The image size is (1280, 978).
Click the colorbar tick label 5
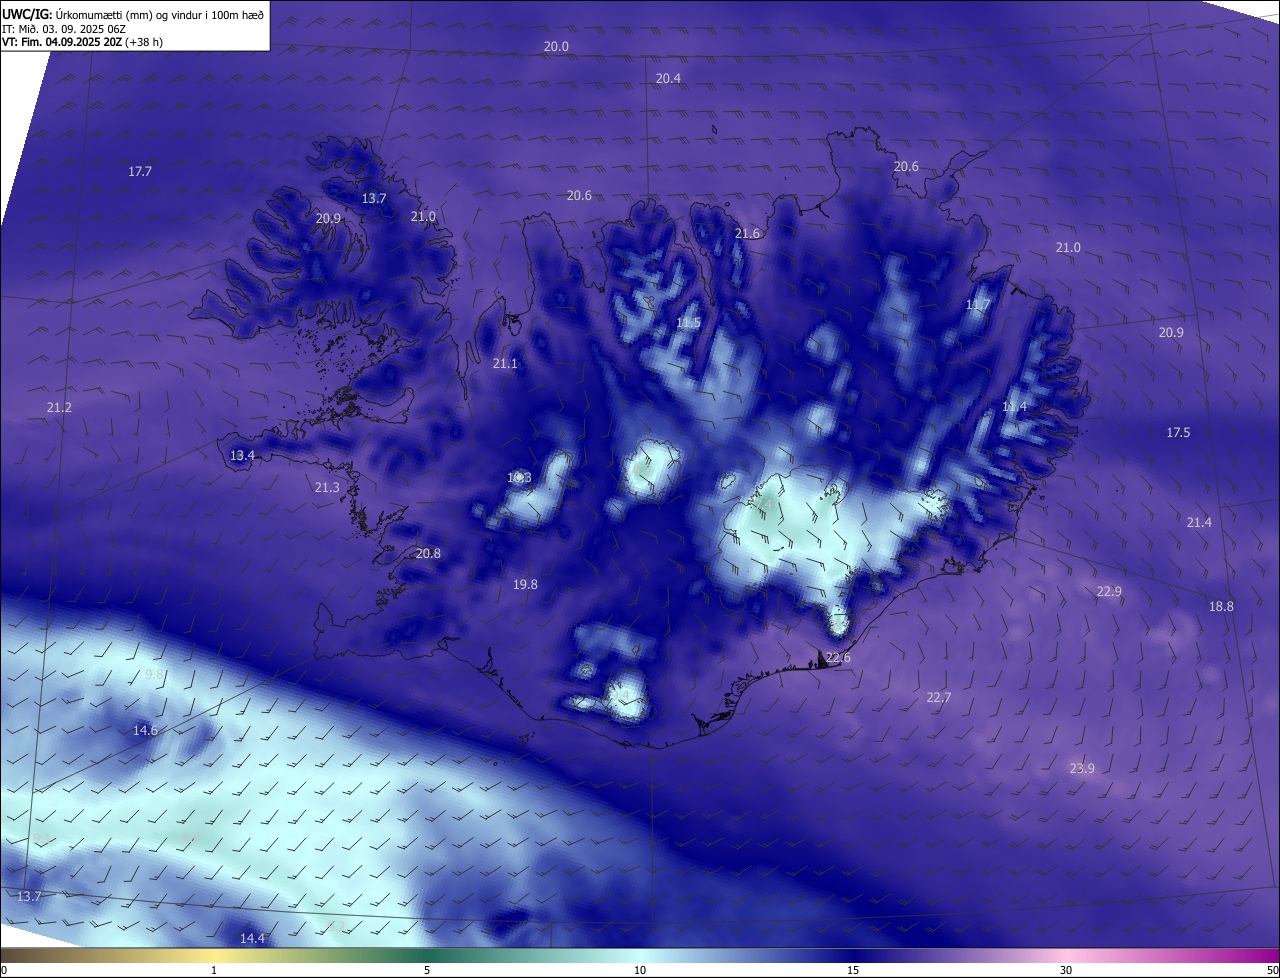click(x=427, y=971)
